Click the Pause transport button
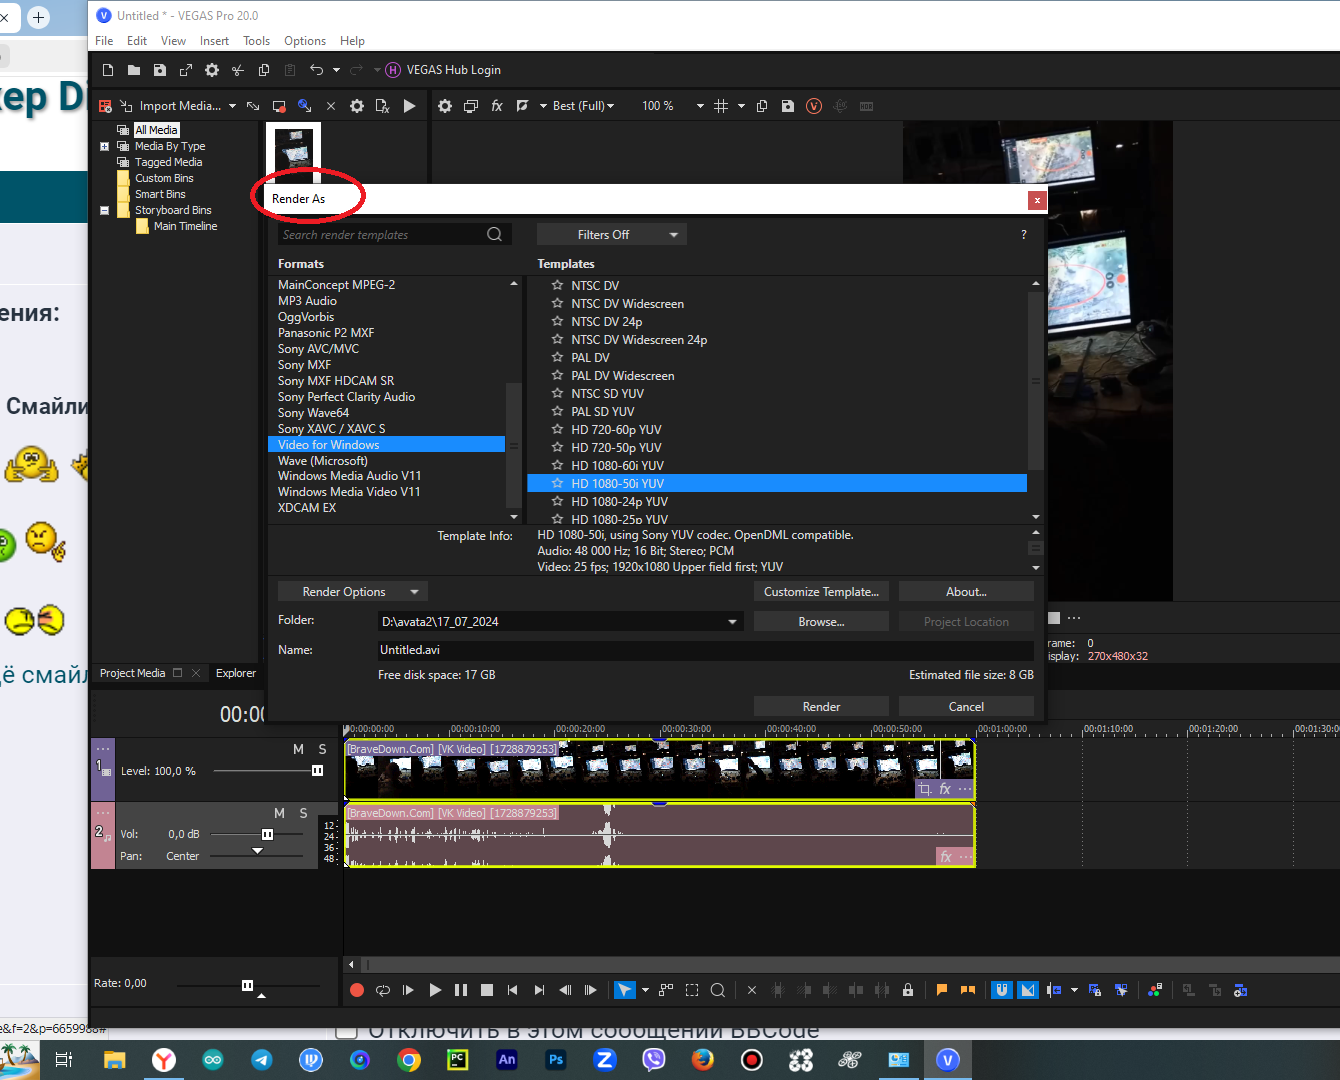1340x1080 pixels. (x=461, y=990)
